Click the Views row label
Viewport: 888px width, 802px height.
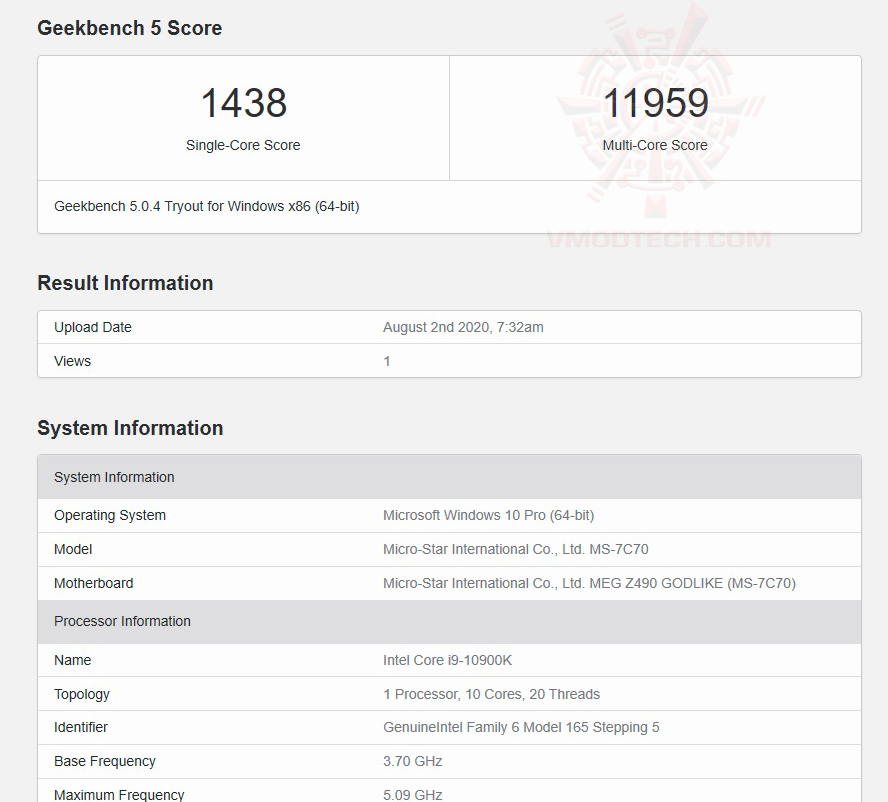coord(72,361)
